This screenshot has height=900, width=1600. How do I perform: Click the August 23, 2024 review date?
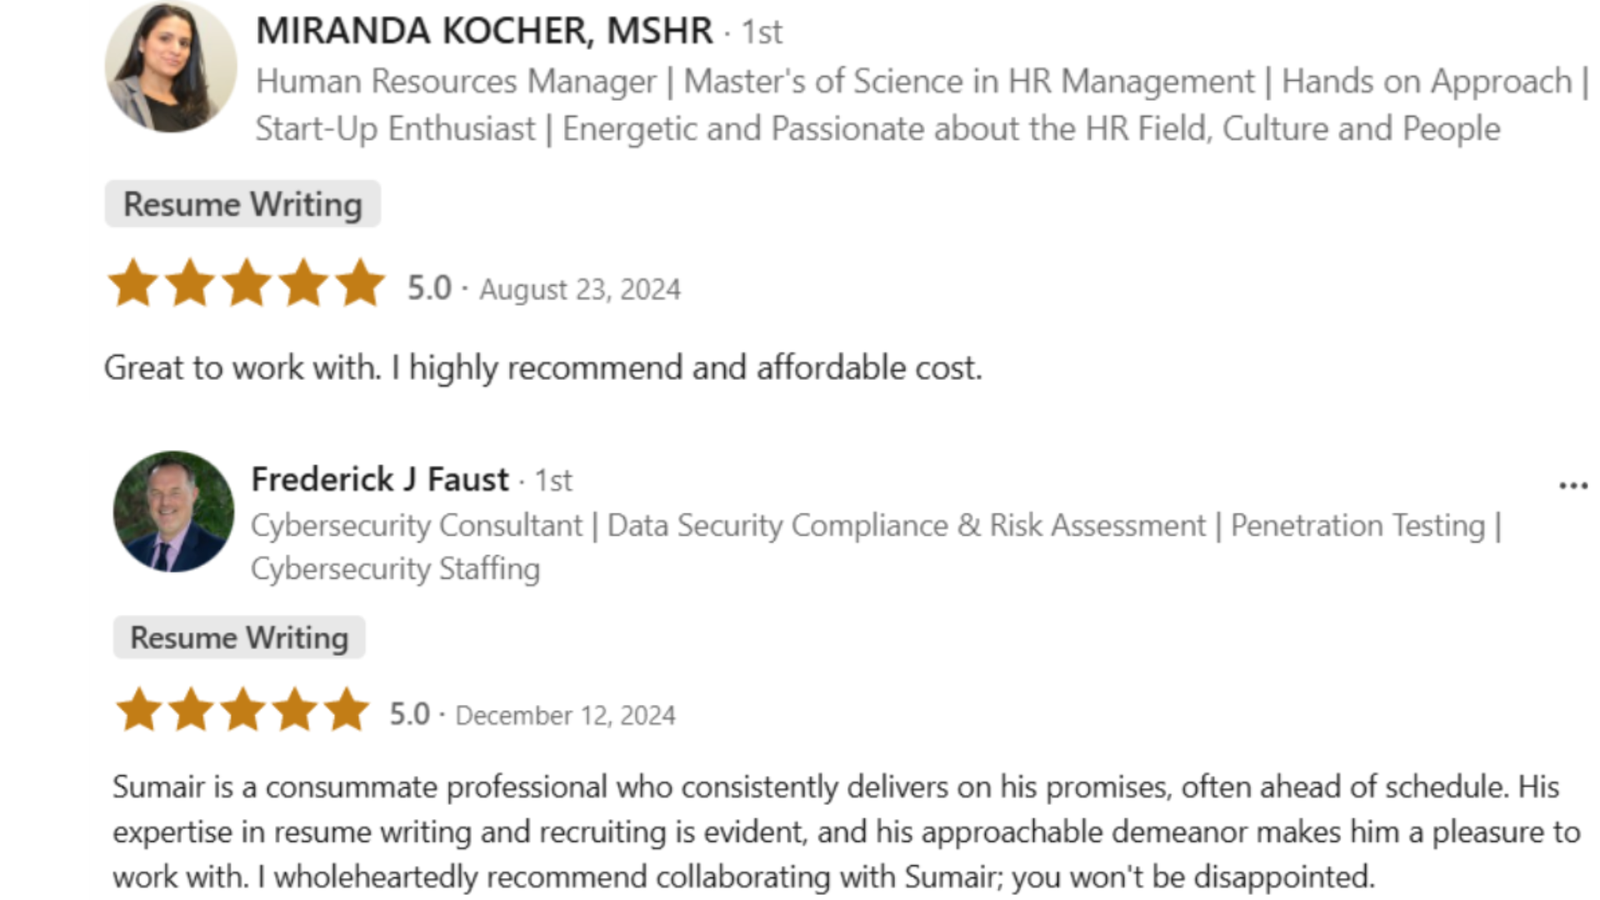[580, 289]
